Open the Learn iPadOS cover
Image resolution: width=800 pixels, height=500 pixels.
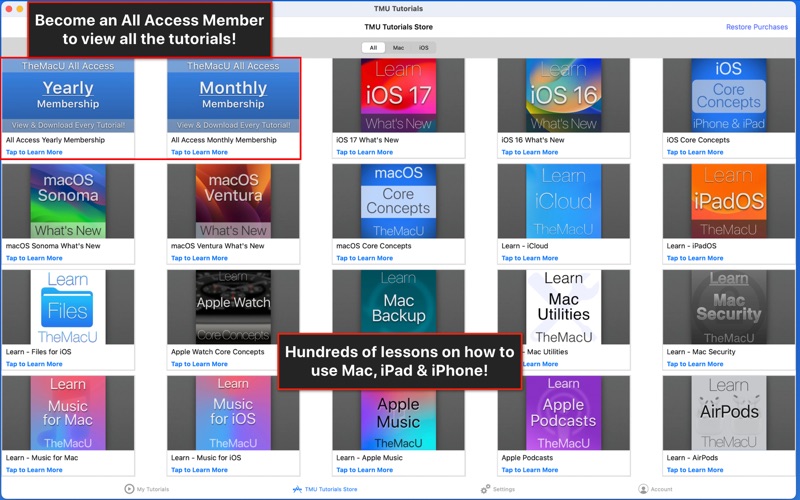coord(729,201)
